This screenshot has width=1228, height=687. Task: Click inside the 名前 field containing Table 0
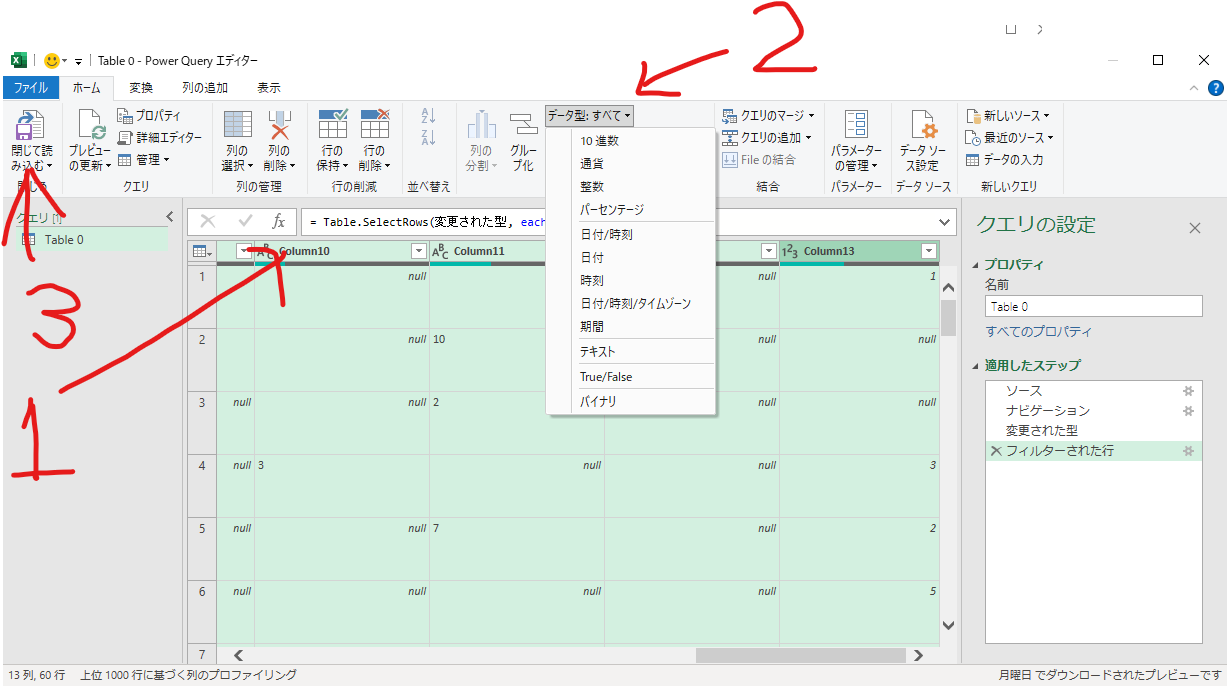click(1093, 307)
